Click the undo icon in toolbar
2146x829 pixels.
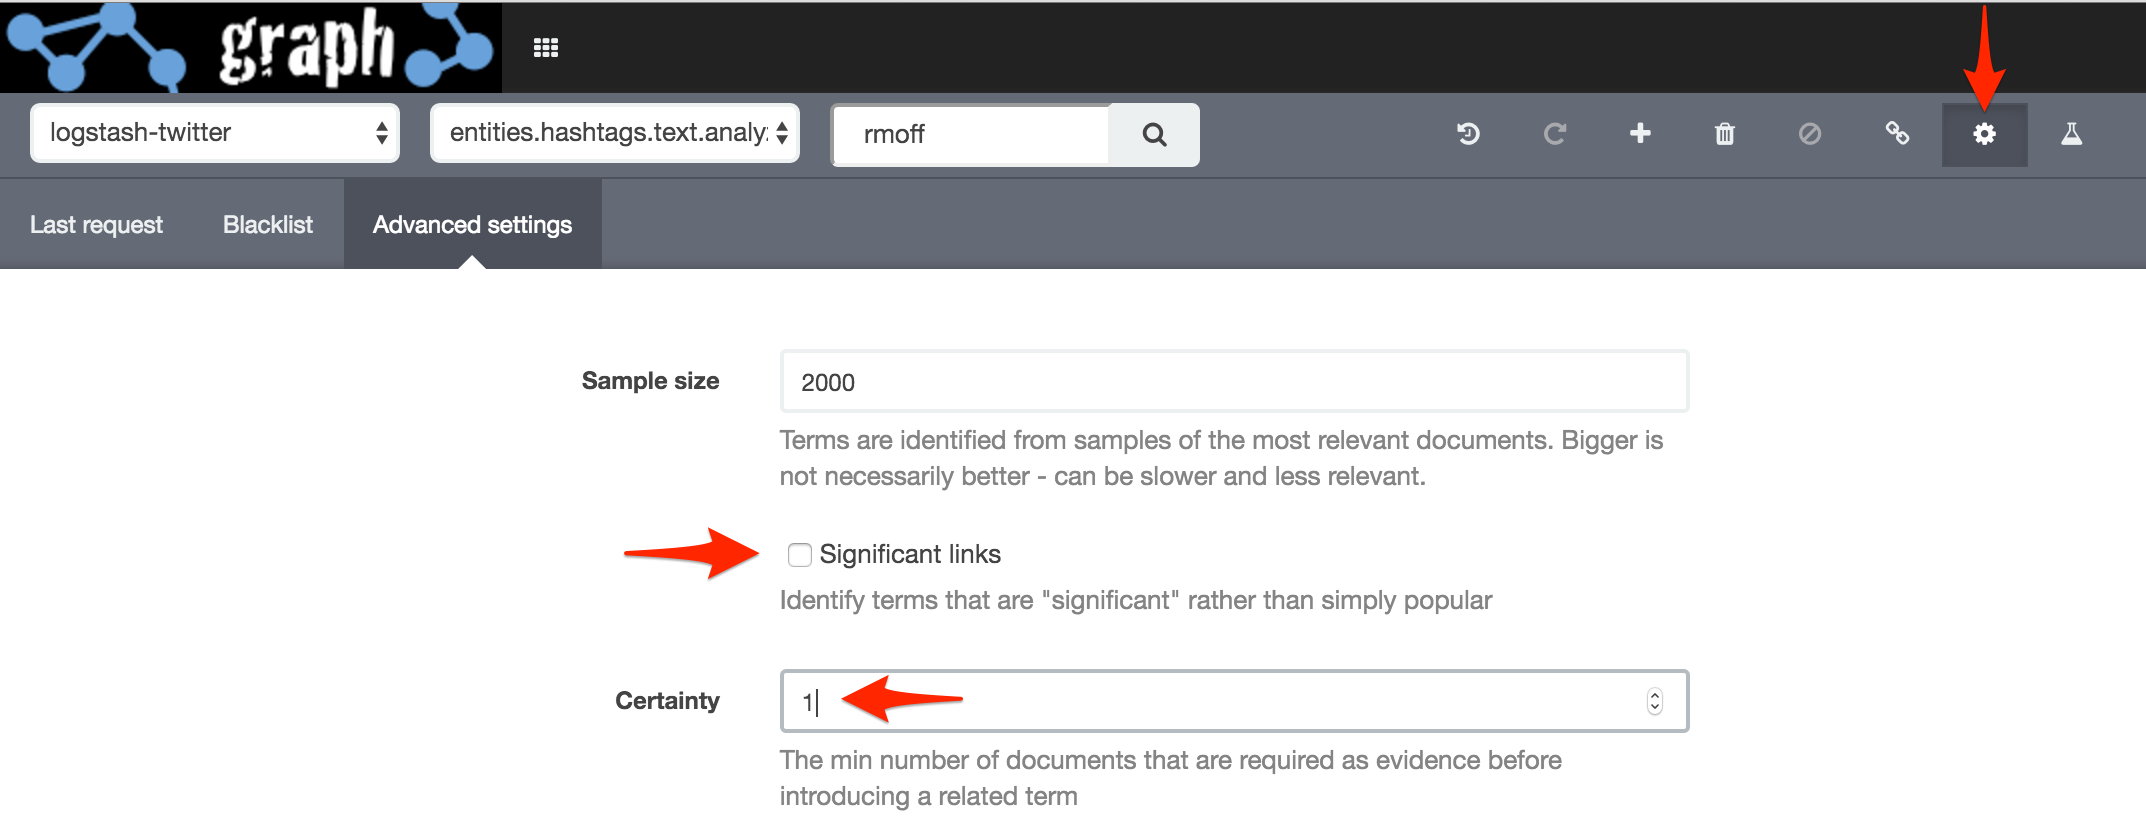coord(1468,134)
